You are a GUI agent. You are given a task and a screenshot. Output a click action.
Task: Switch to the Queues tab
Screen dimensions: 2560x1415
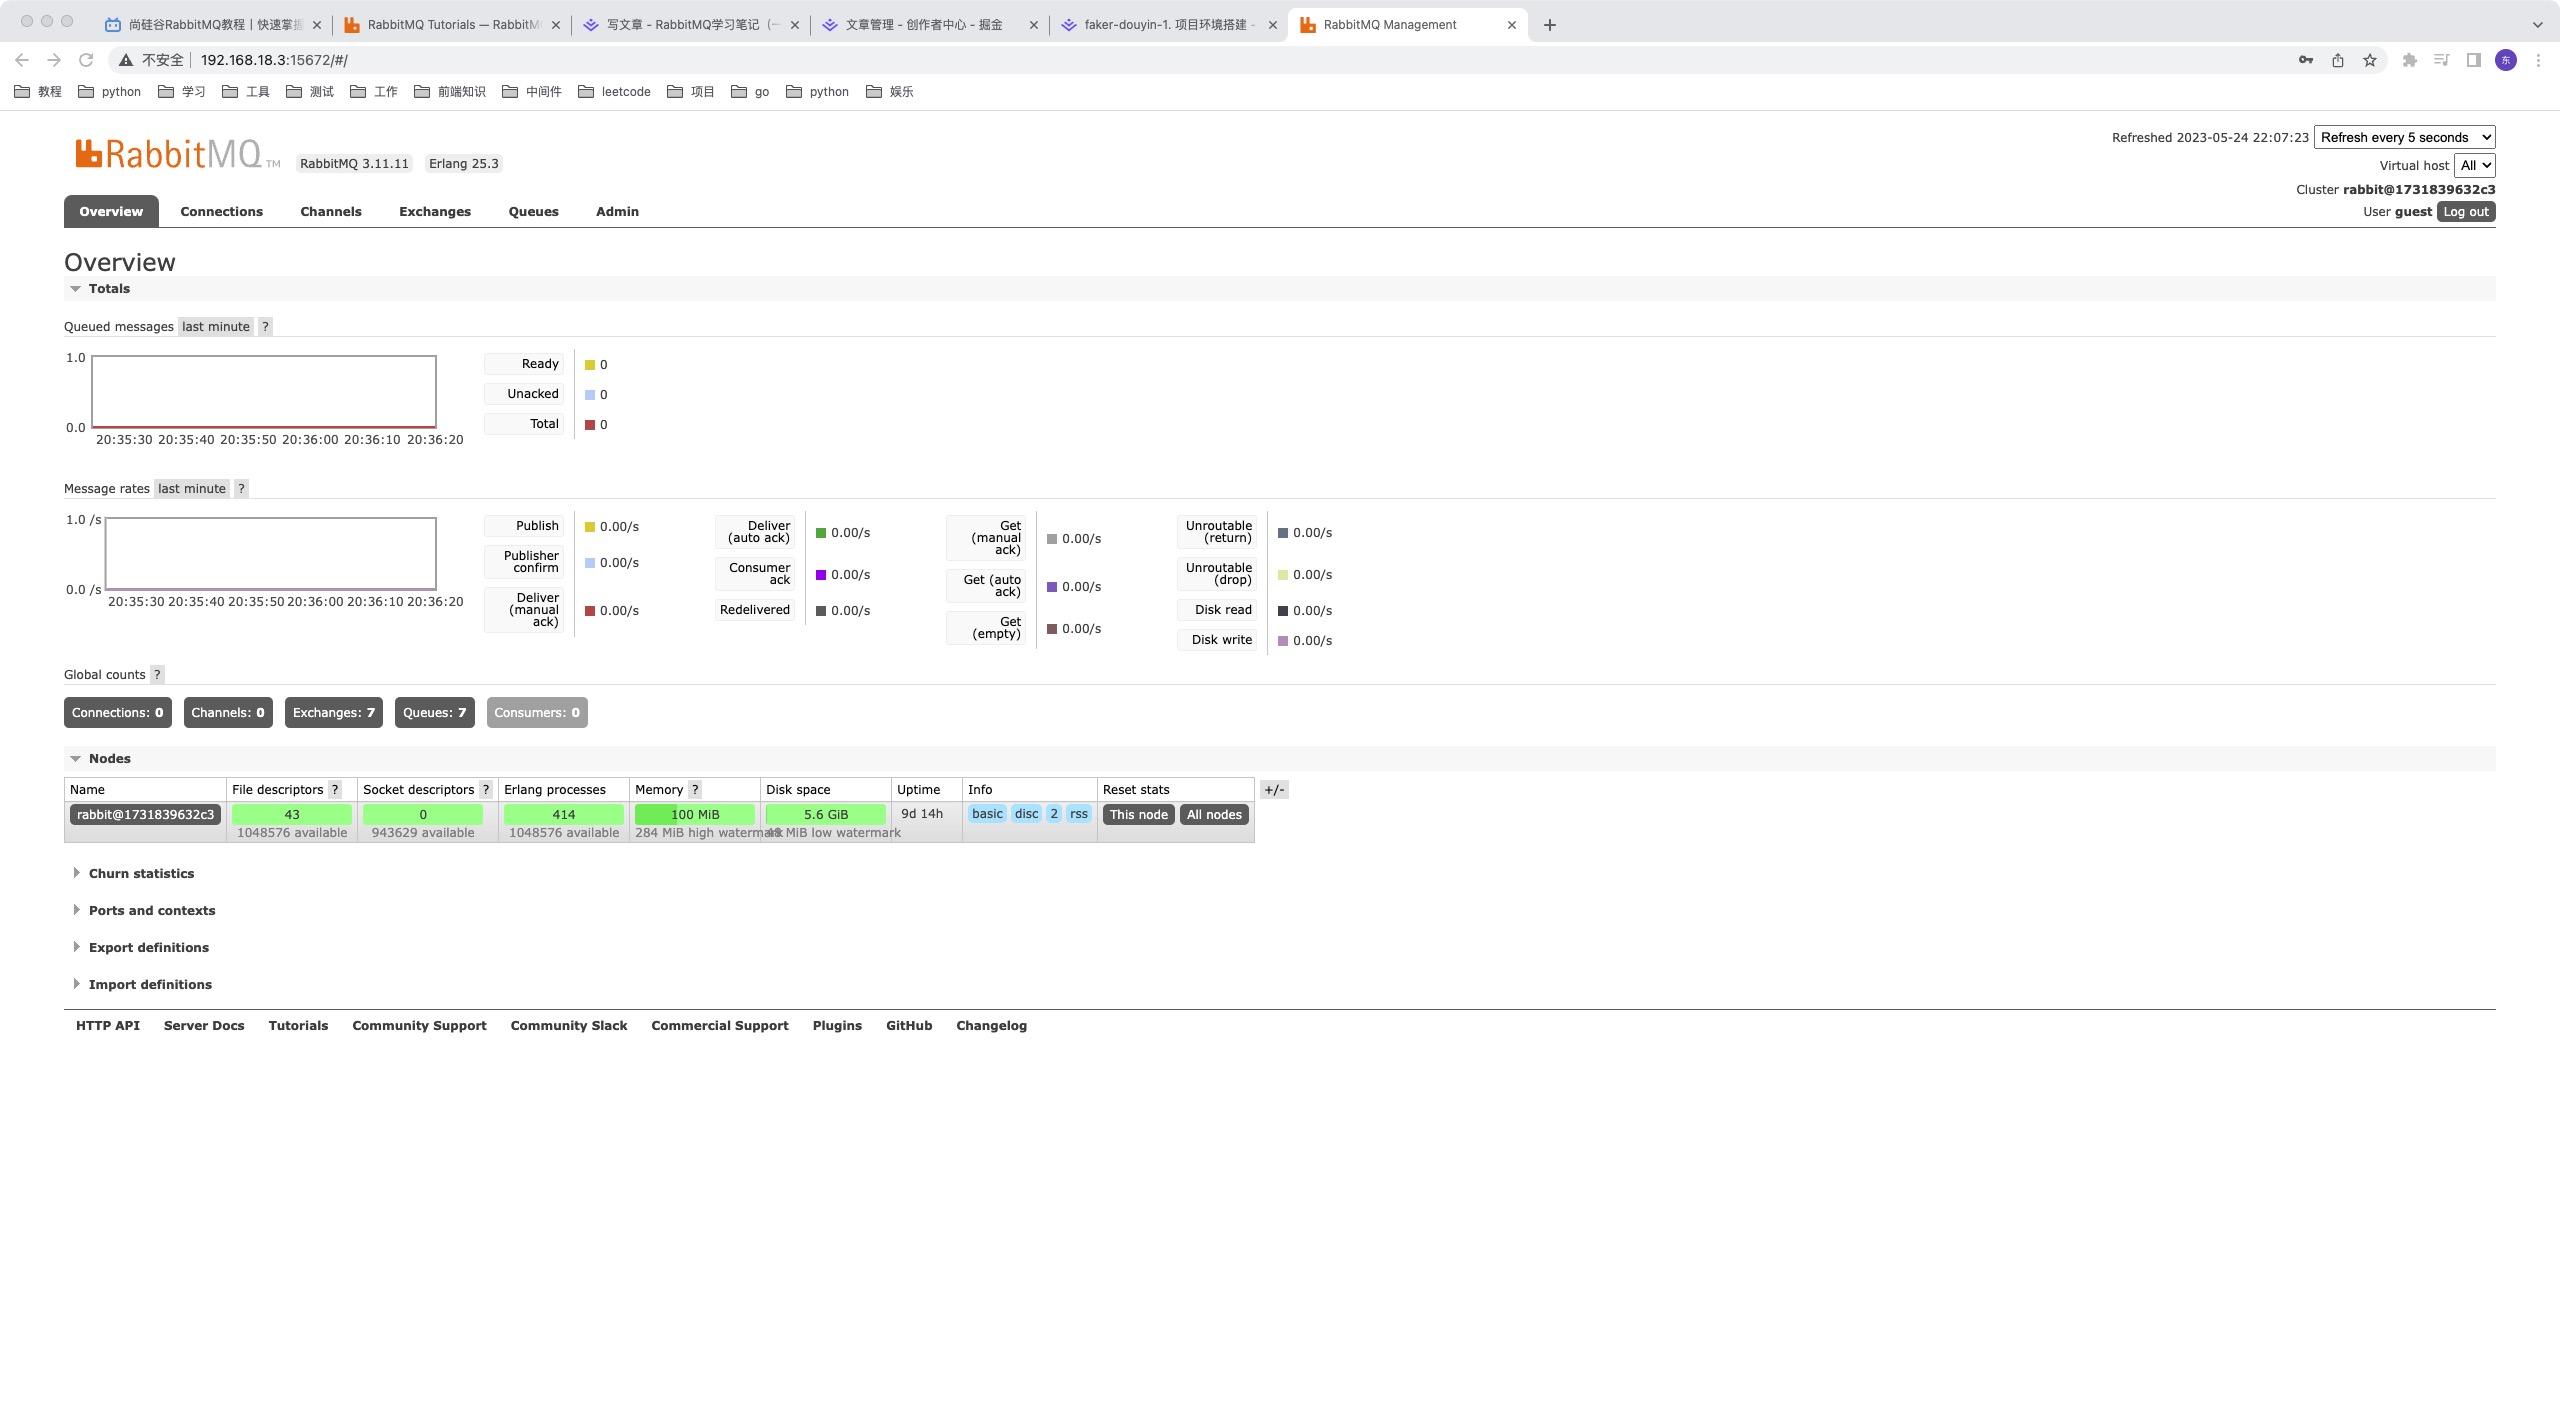coord(533,212)
